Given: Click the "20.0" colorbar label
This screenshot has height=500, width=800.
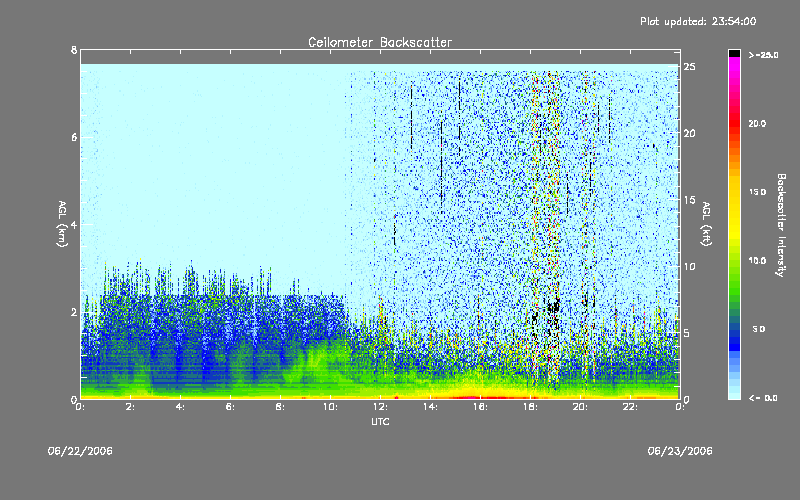Looking at the screenshot, I should (x=757, y=123).
